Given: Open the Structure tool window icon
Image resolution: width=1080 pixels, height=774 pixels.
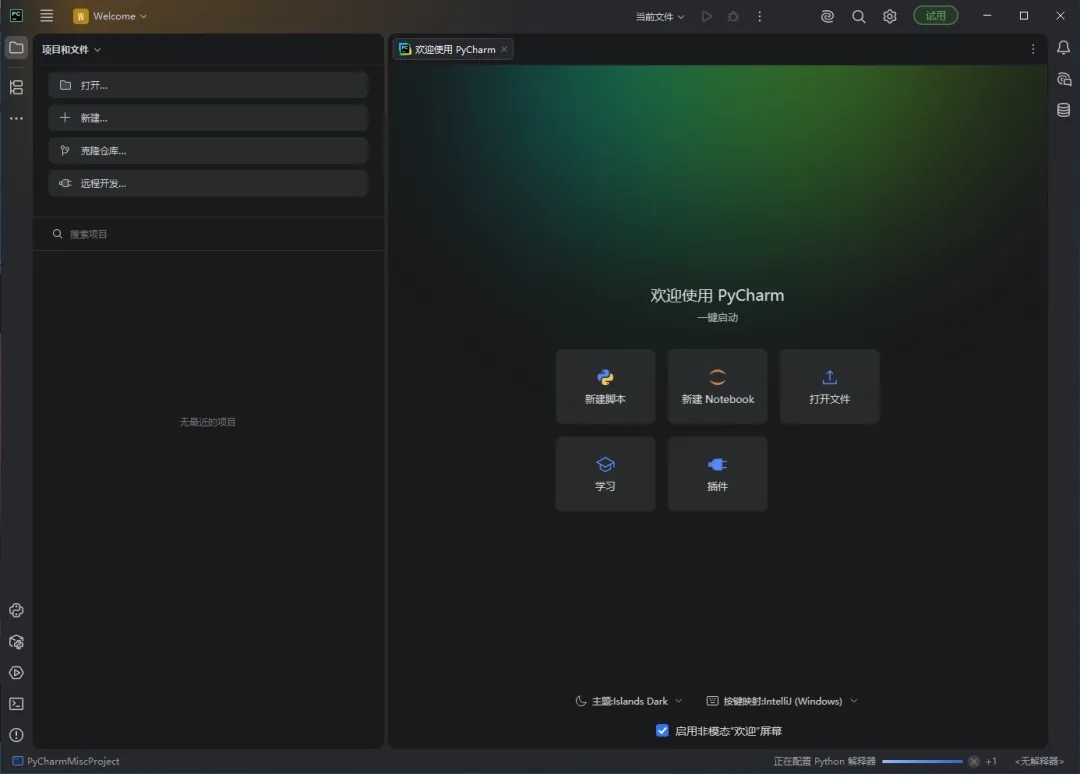Looking at the screenshot, I should [17, 87].
